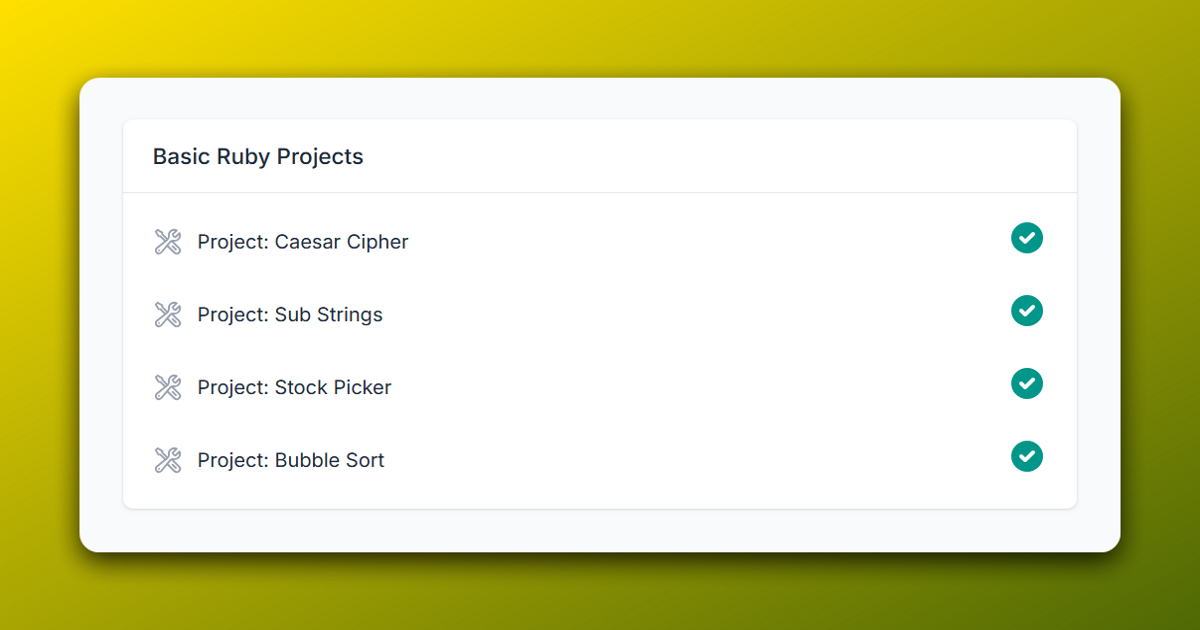Open Project: Sub Strings
Image resolution: width=1200 pixels, height=630 pixels.
point(290,314)
